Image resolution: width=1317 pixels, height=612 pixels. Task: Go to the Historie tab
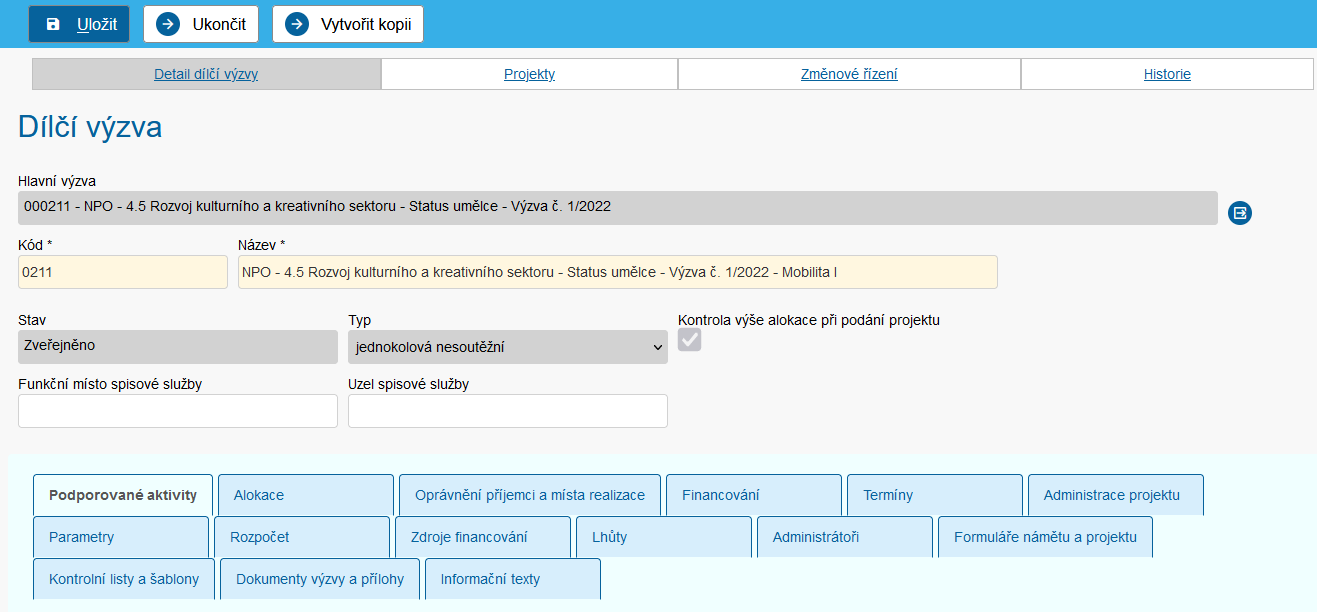click(1167, 74)
